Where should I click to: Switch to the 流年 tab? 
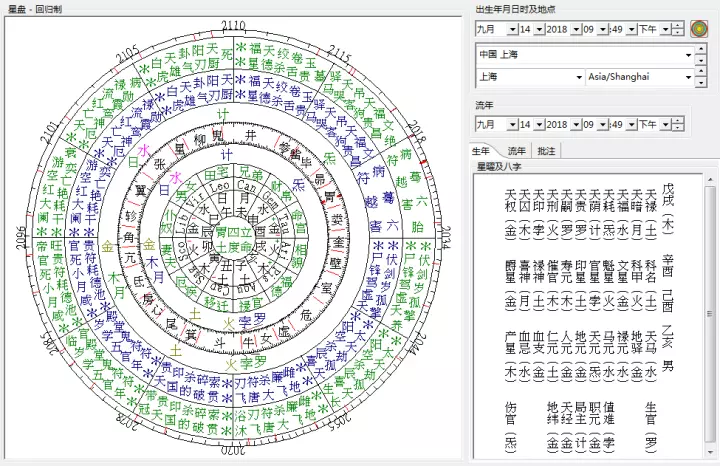click(516, 151)
